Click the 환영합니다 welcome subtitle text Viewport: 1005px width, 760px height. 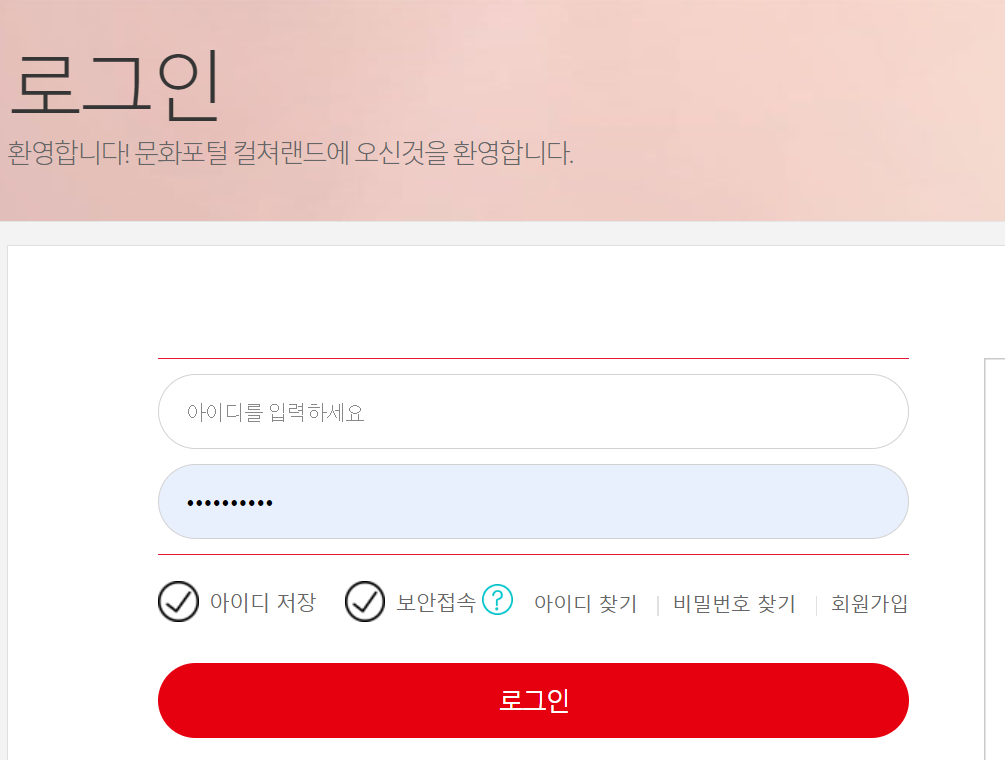tap(290, 153)
